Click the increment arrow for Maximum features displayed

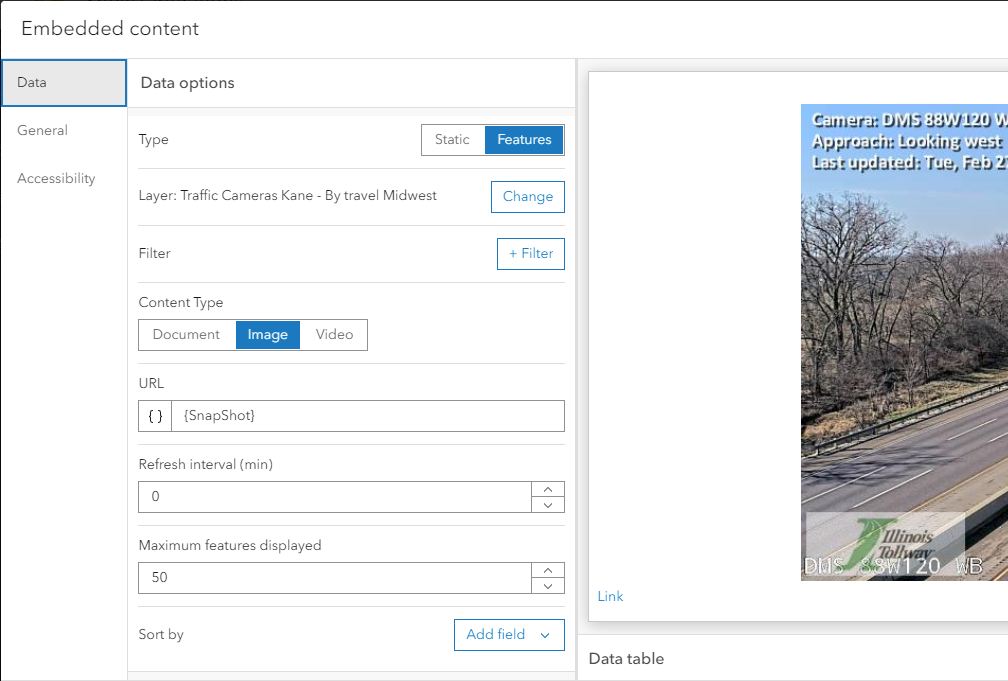(x=547, y=570)
